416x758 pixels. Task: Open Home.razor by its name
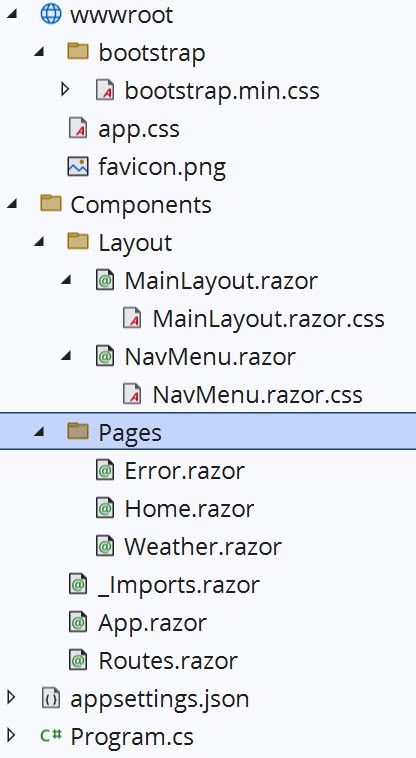(189, 509)
